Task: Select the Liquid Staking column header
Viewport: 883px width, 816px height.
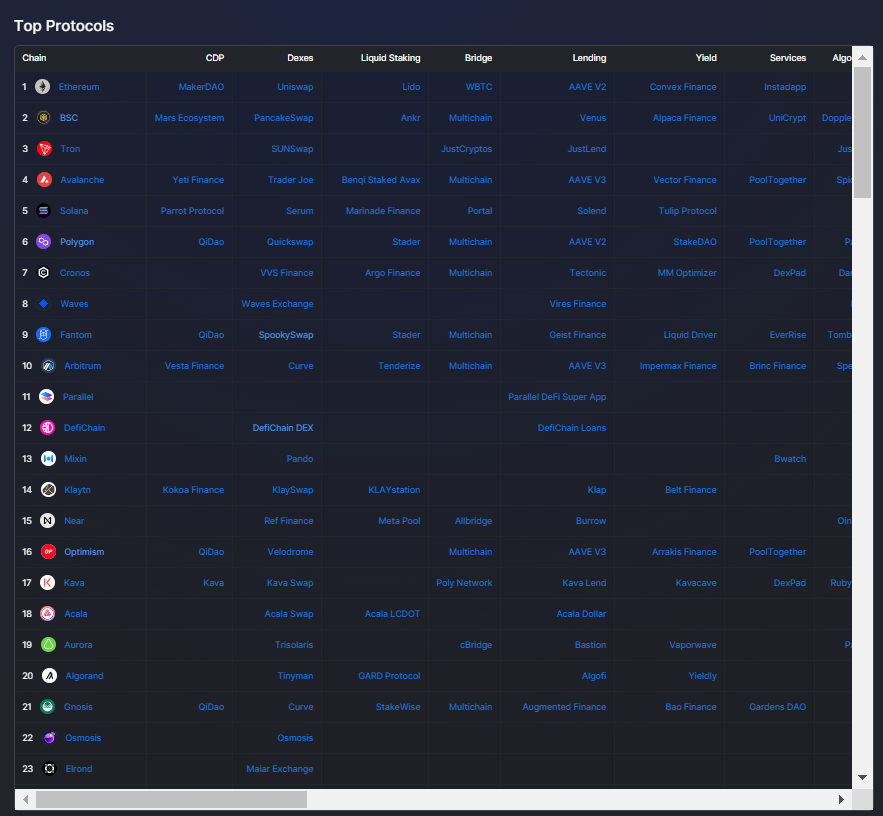Action: [x=390, y=58]
